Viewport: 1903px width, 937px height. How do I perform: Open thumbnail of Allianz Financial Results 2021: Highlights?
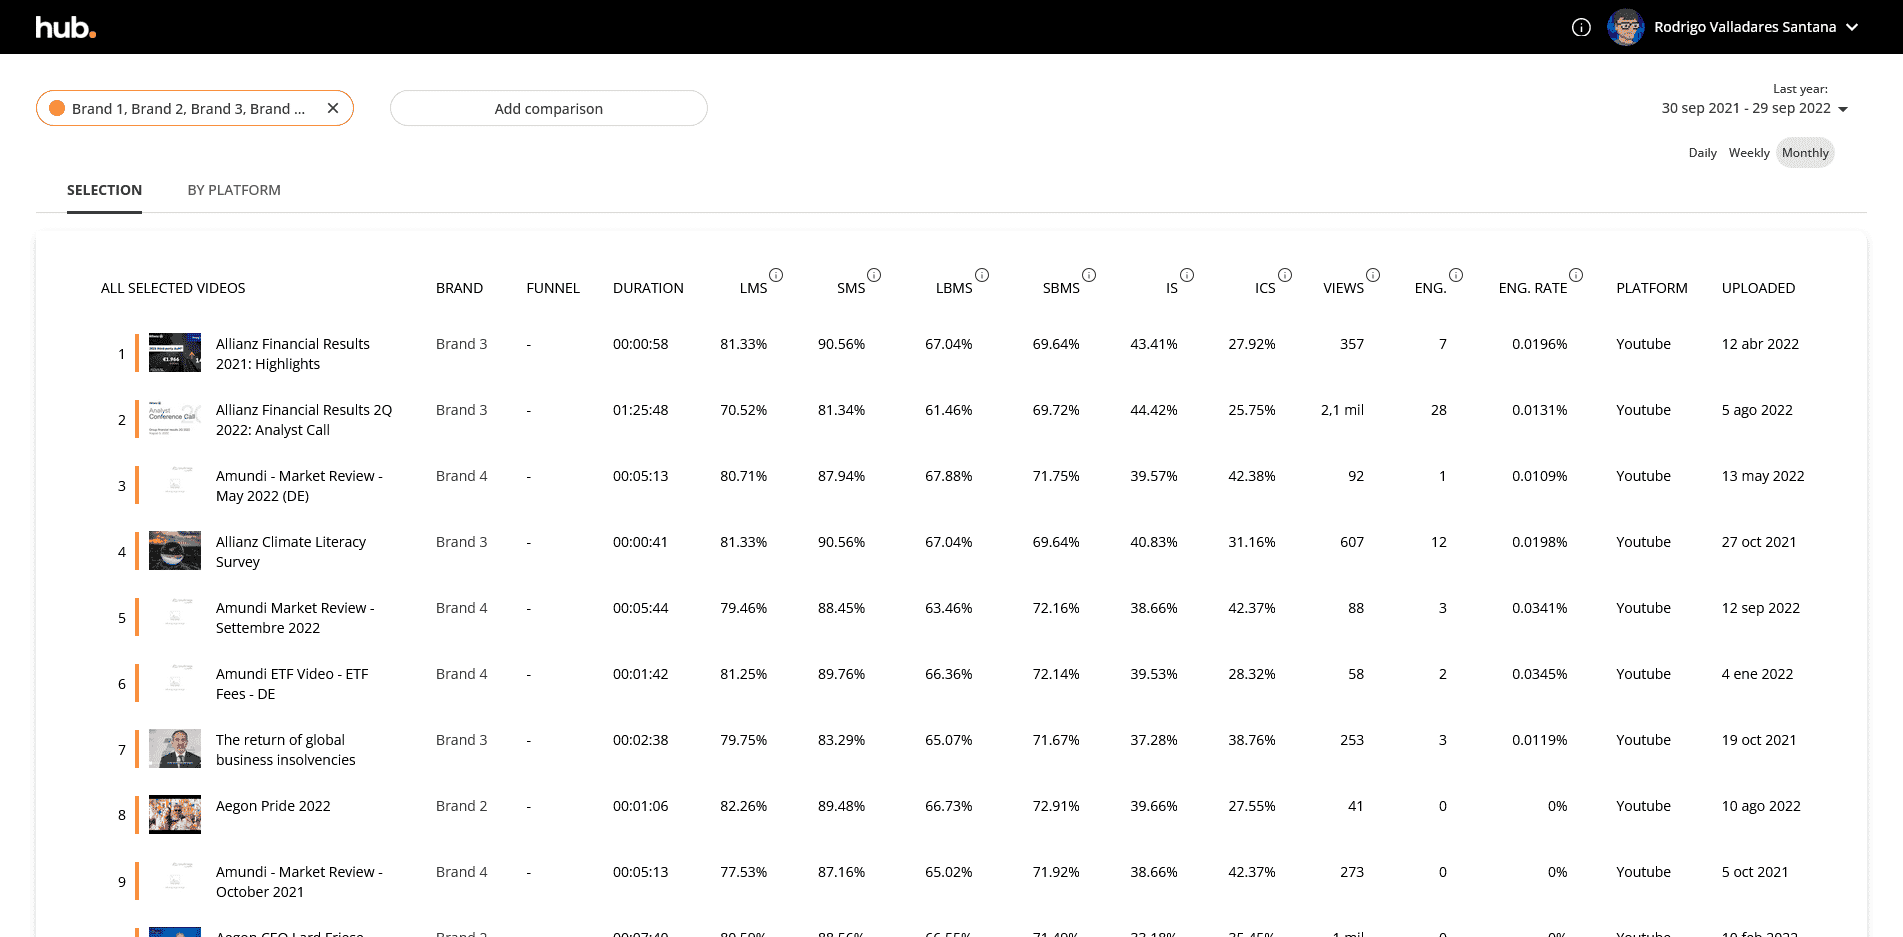[x=175, y=353]
